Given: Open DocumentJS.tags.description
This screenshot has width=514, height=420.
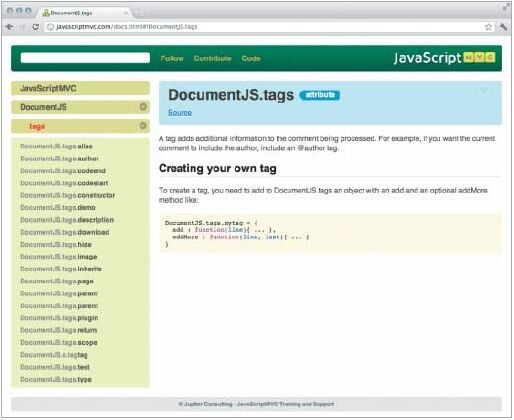Looking at the screenshot, I should [x=67, y=220].
